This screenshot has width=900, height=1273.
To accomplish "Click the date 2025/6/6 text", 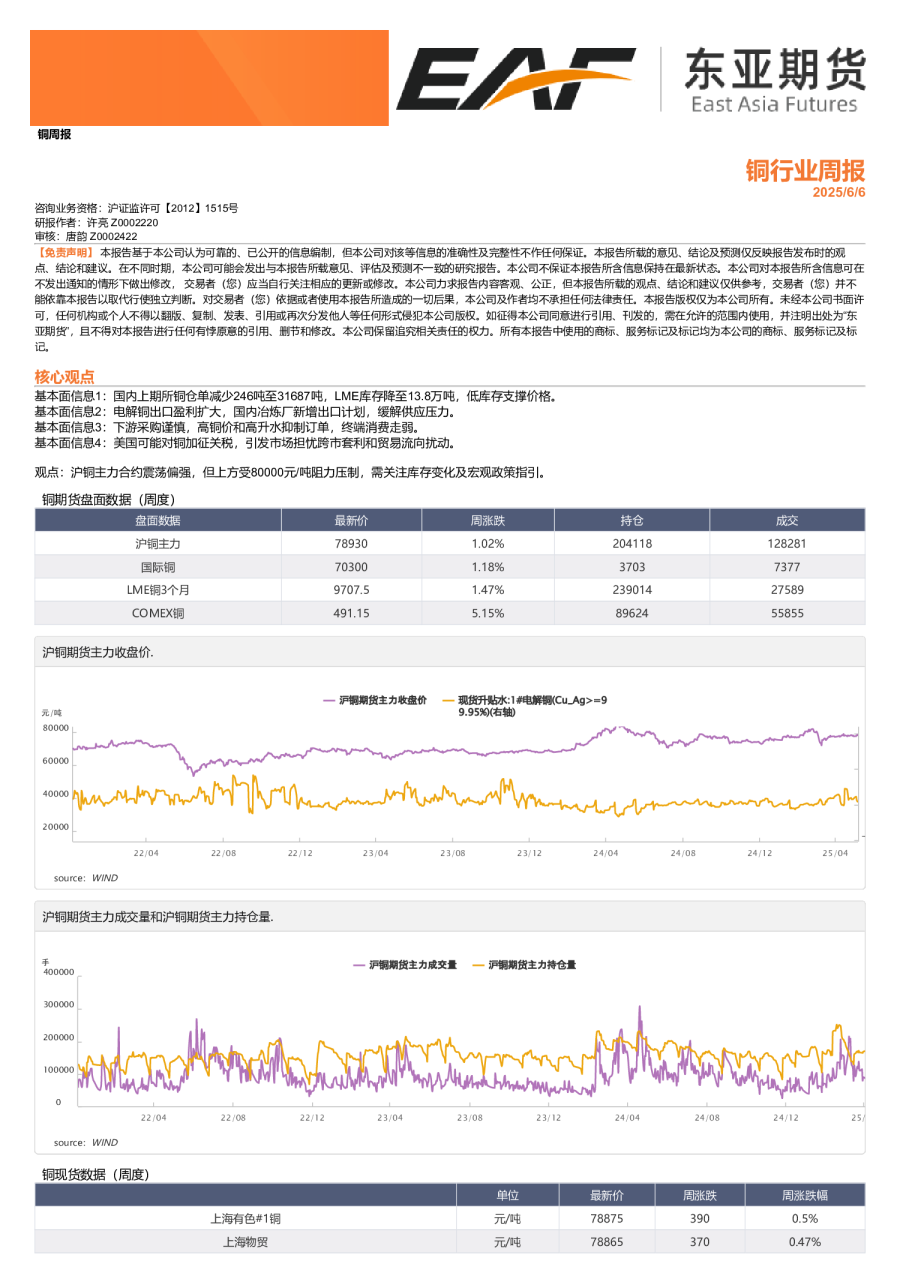I will [x=841, y=190].
